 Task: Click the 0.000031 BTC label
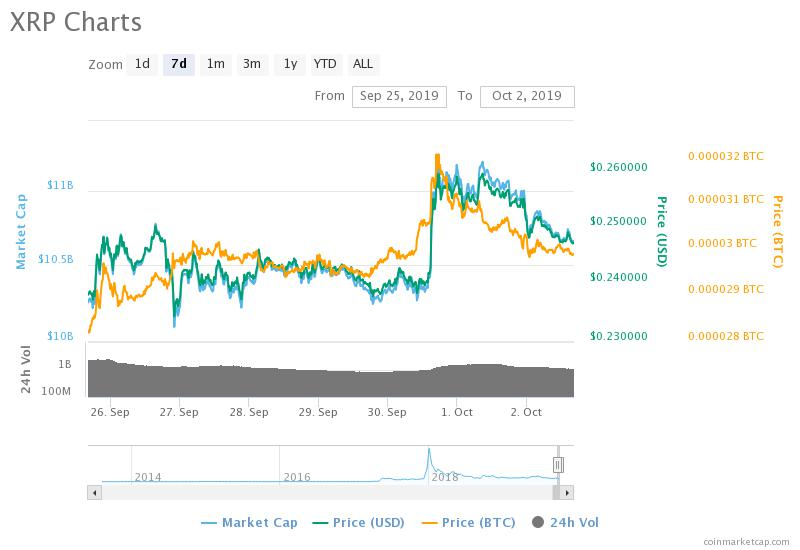(726, 199)
